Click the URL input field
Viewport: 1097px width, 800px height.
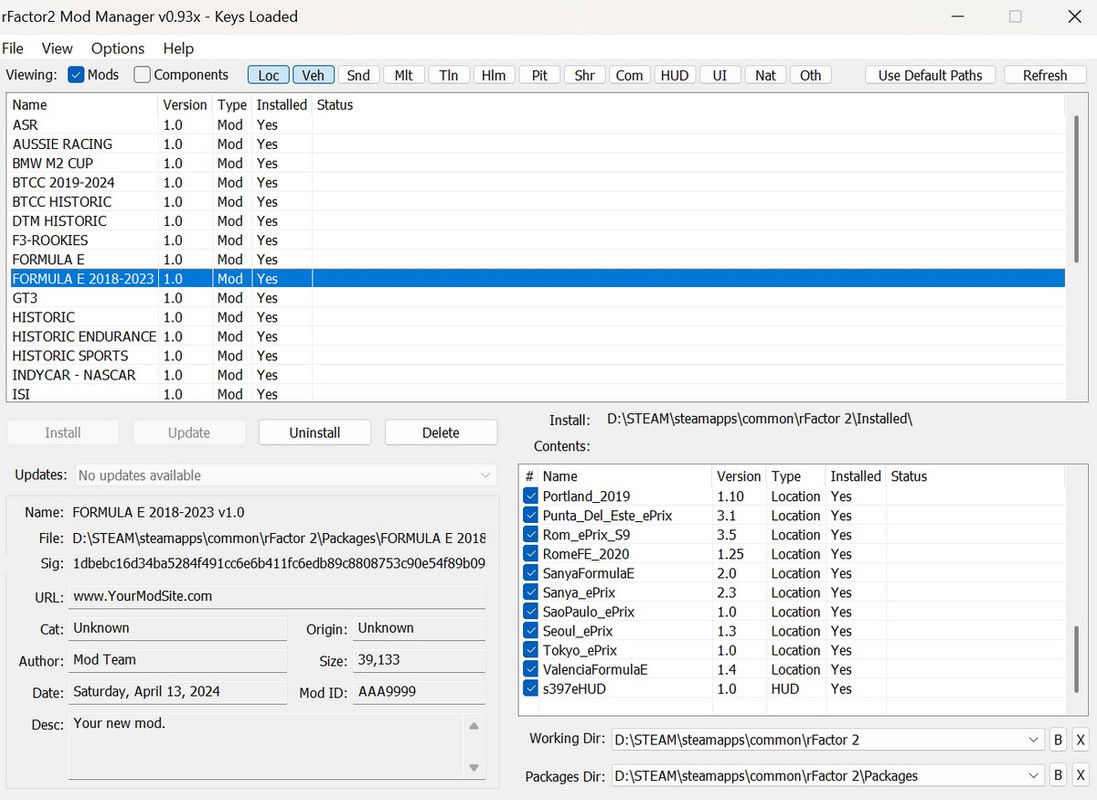tap(277, 596)
